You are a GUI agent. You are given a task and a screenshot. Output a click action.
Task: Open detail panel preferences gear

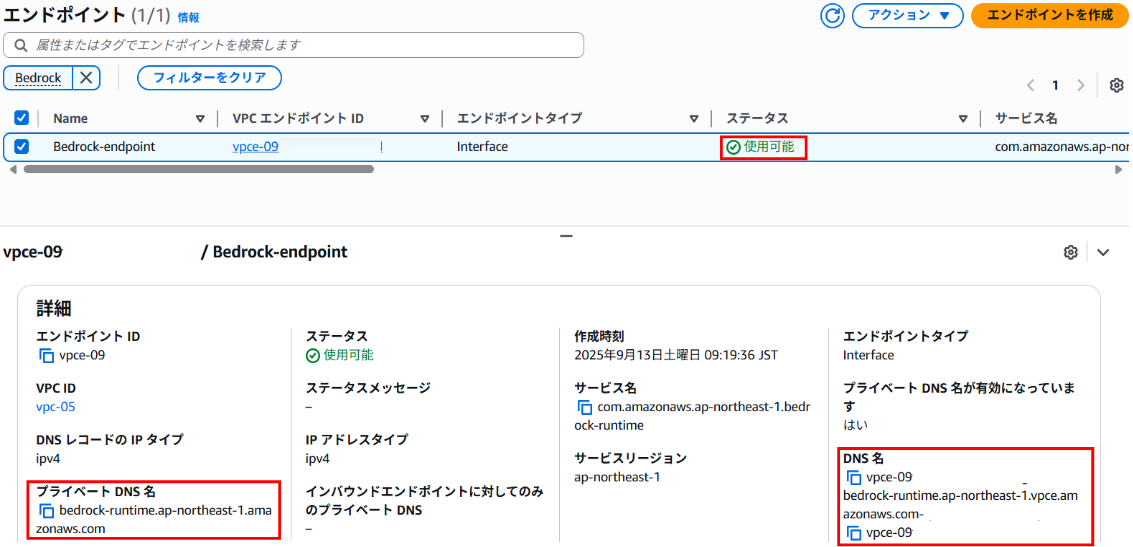tap(1071, 252)
